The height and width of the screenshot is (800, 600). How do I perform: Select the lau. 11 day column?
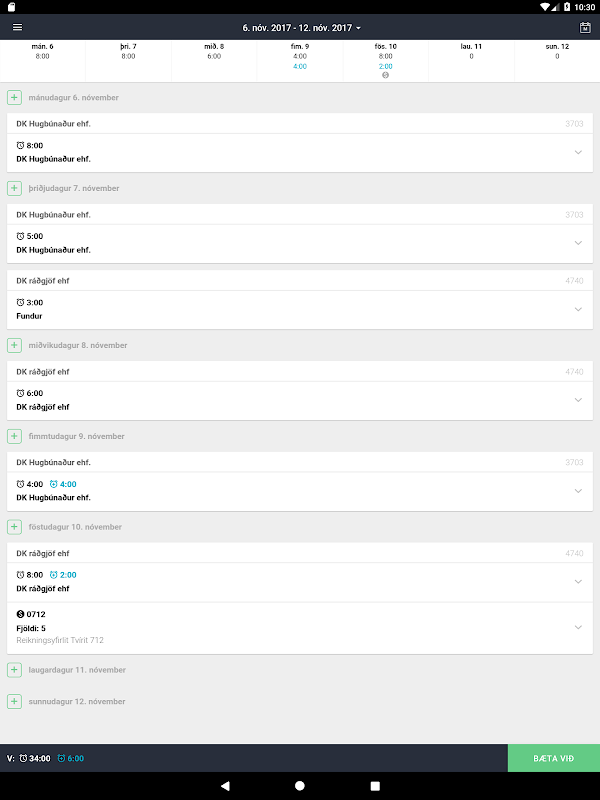click(x=471, y=60)
